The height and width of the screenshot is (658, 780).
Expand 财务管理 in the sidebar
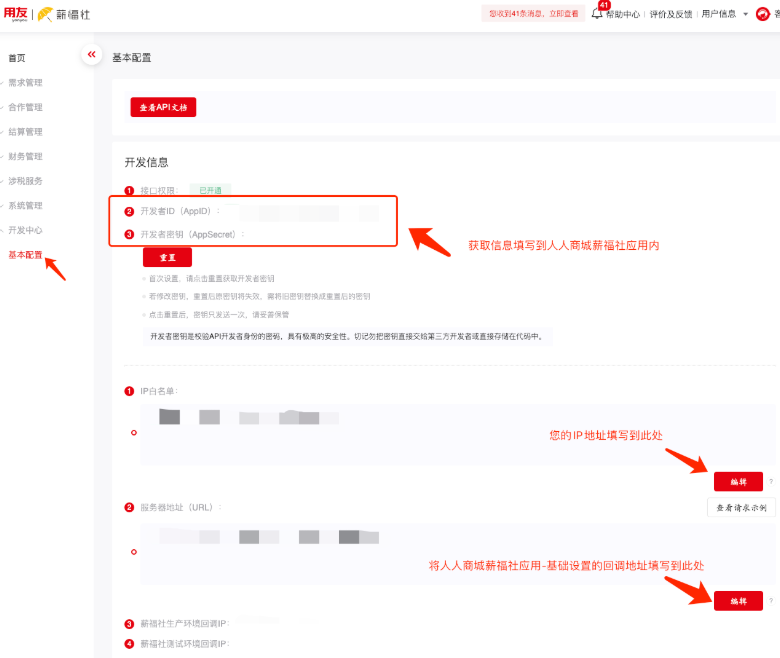point(25,156)
